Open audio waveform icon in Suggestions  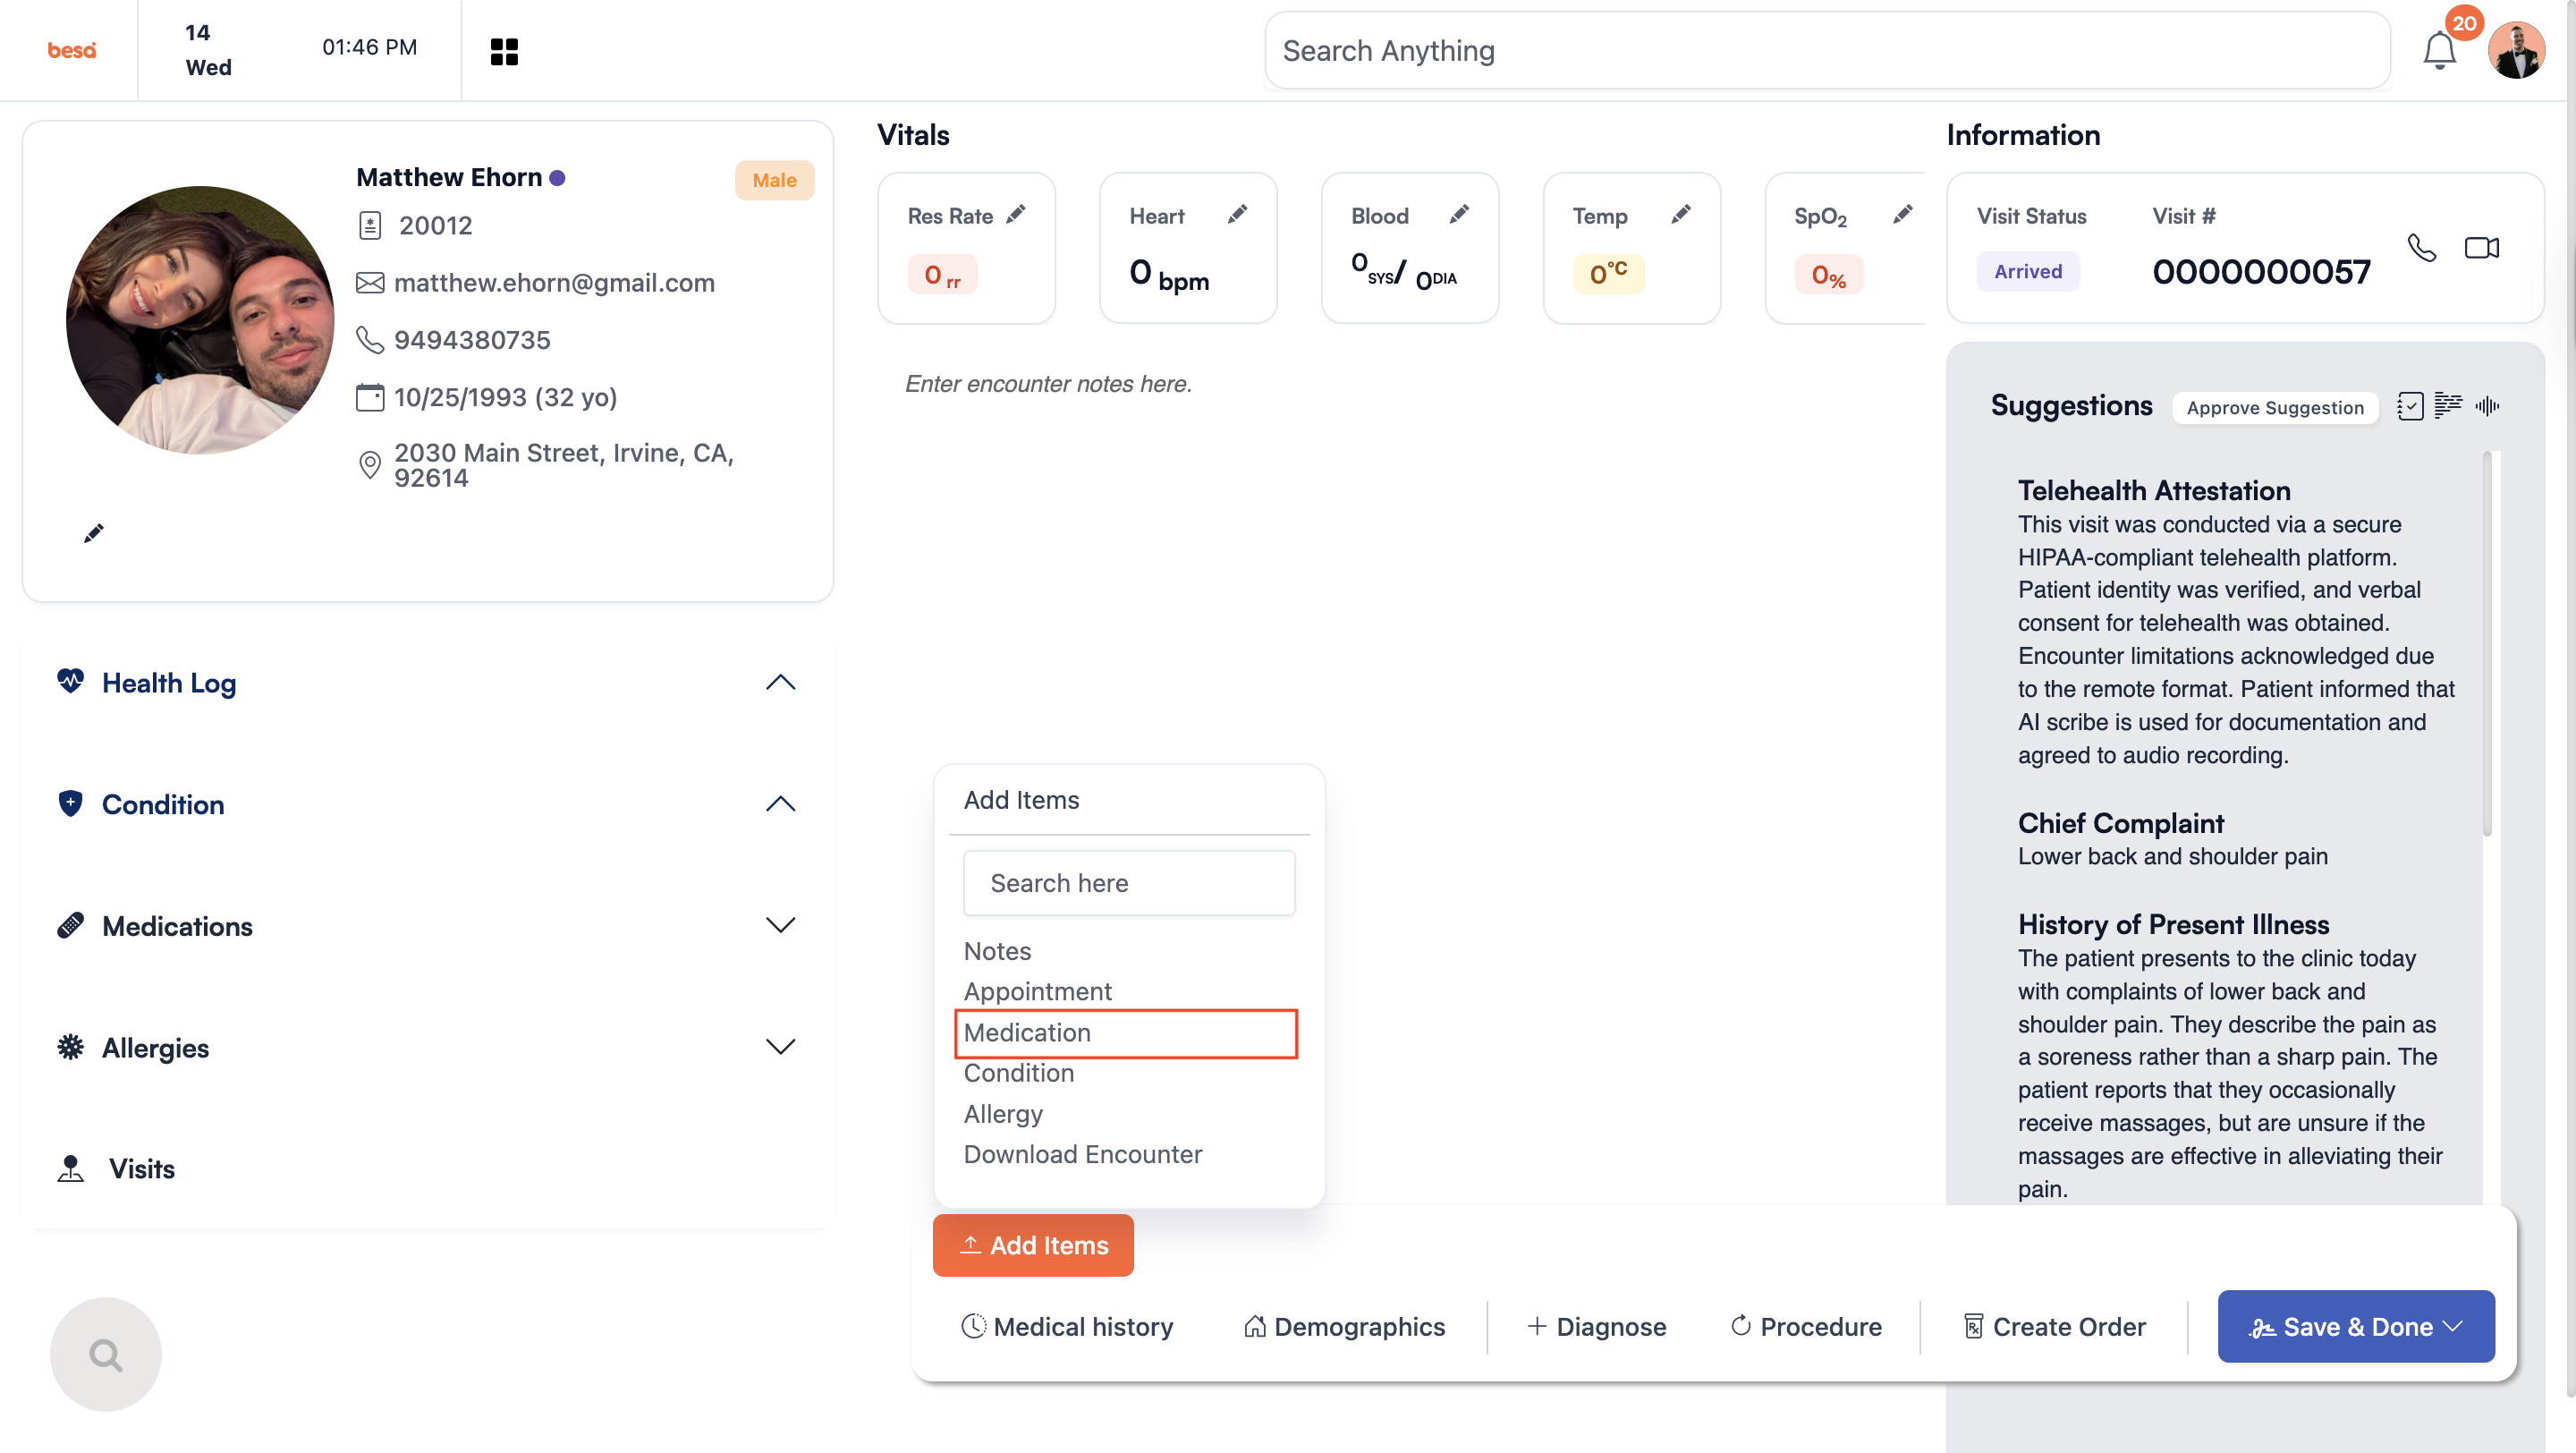coord(2487,406)
